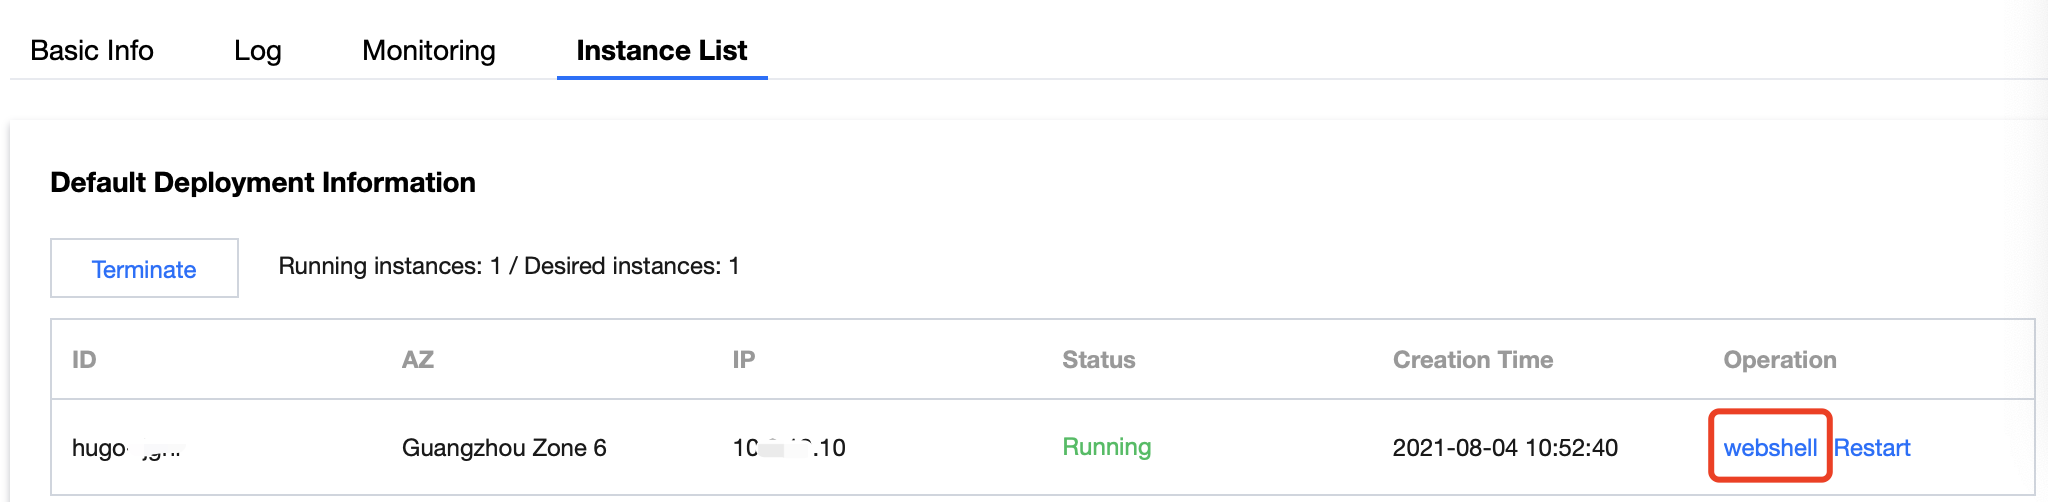Go to the Monitoring tab
2048x502 pixels.
[x=428, y=50]
